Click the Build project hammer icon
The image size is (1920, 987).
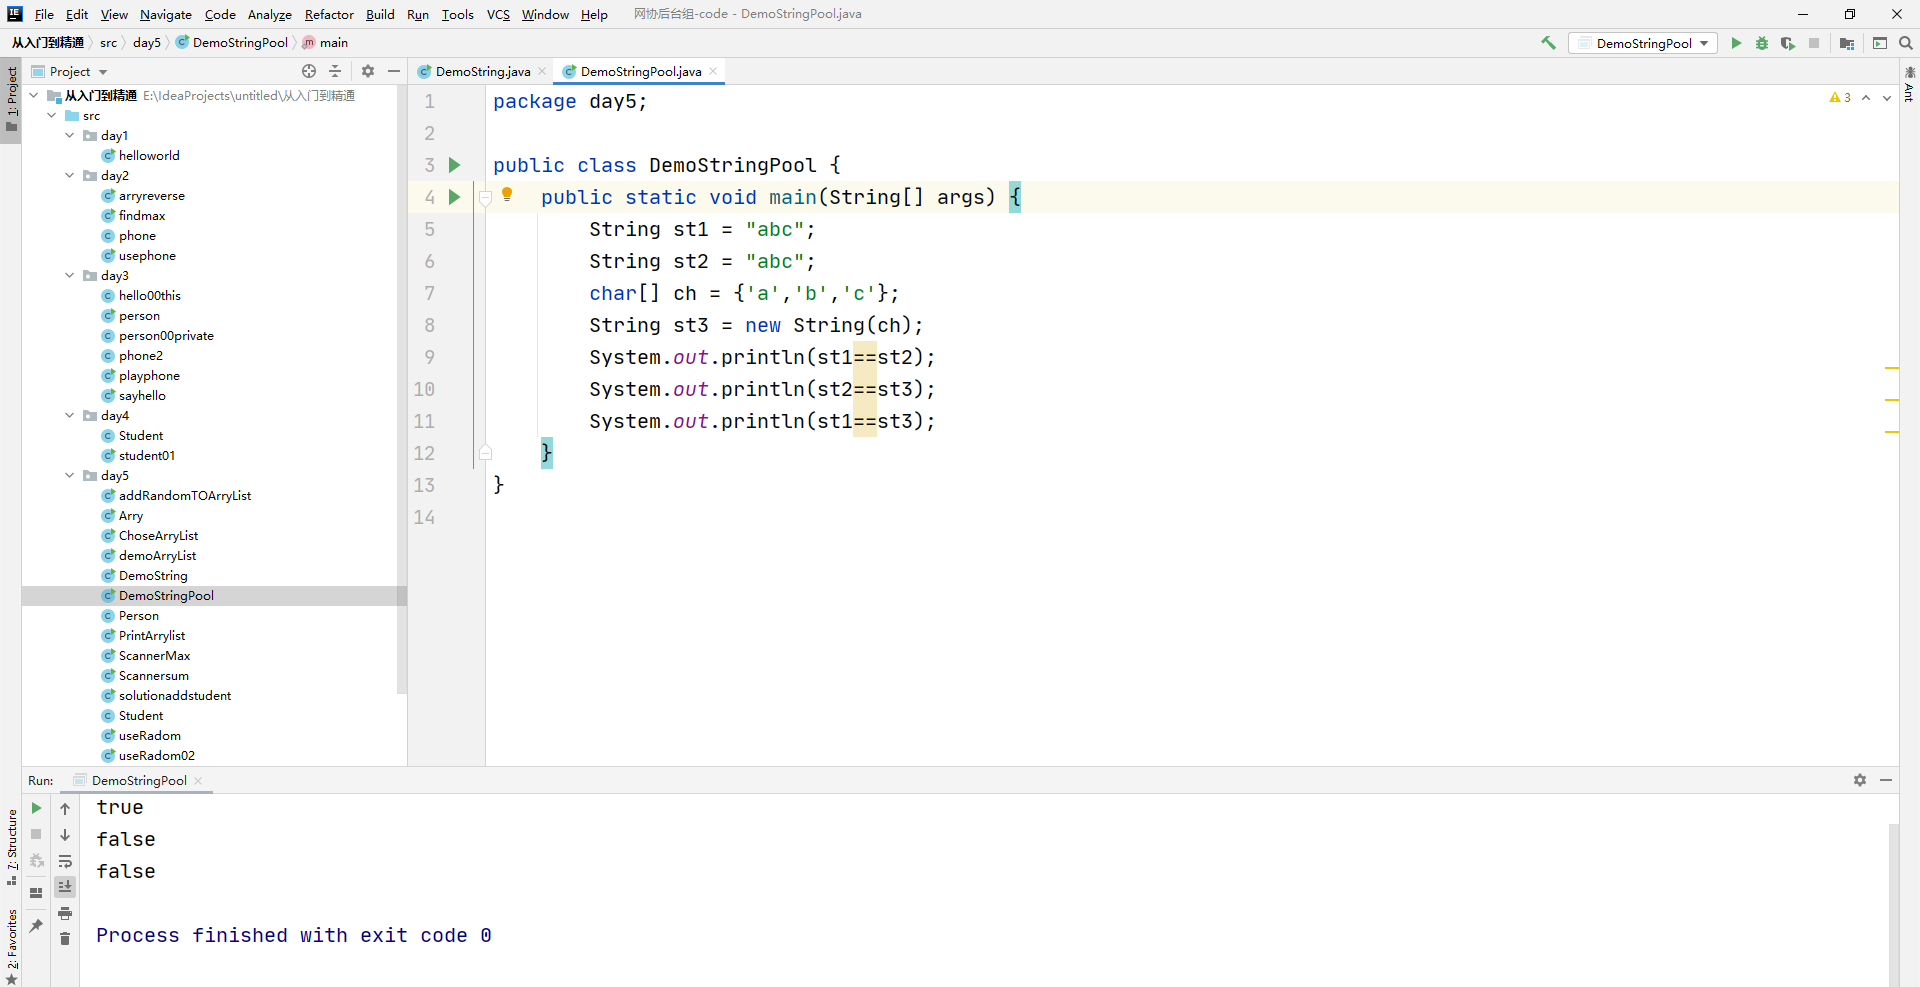coord(1548,43)
